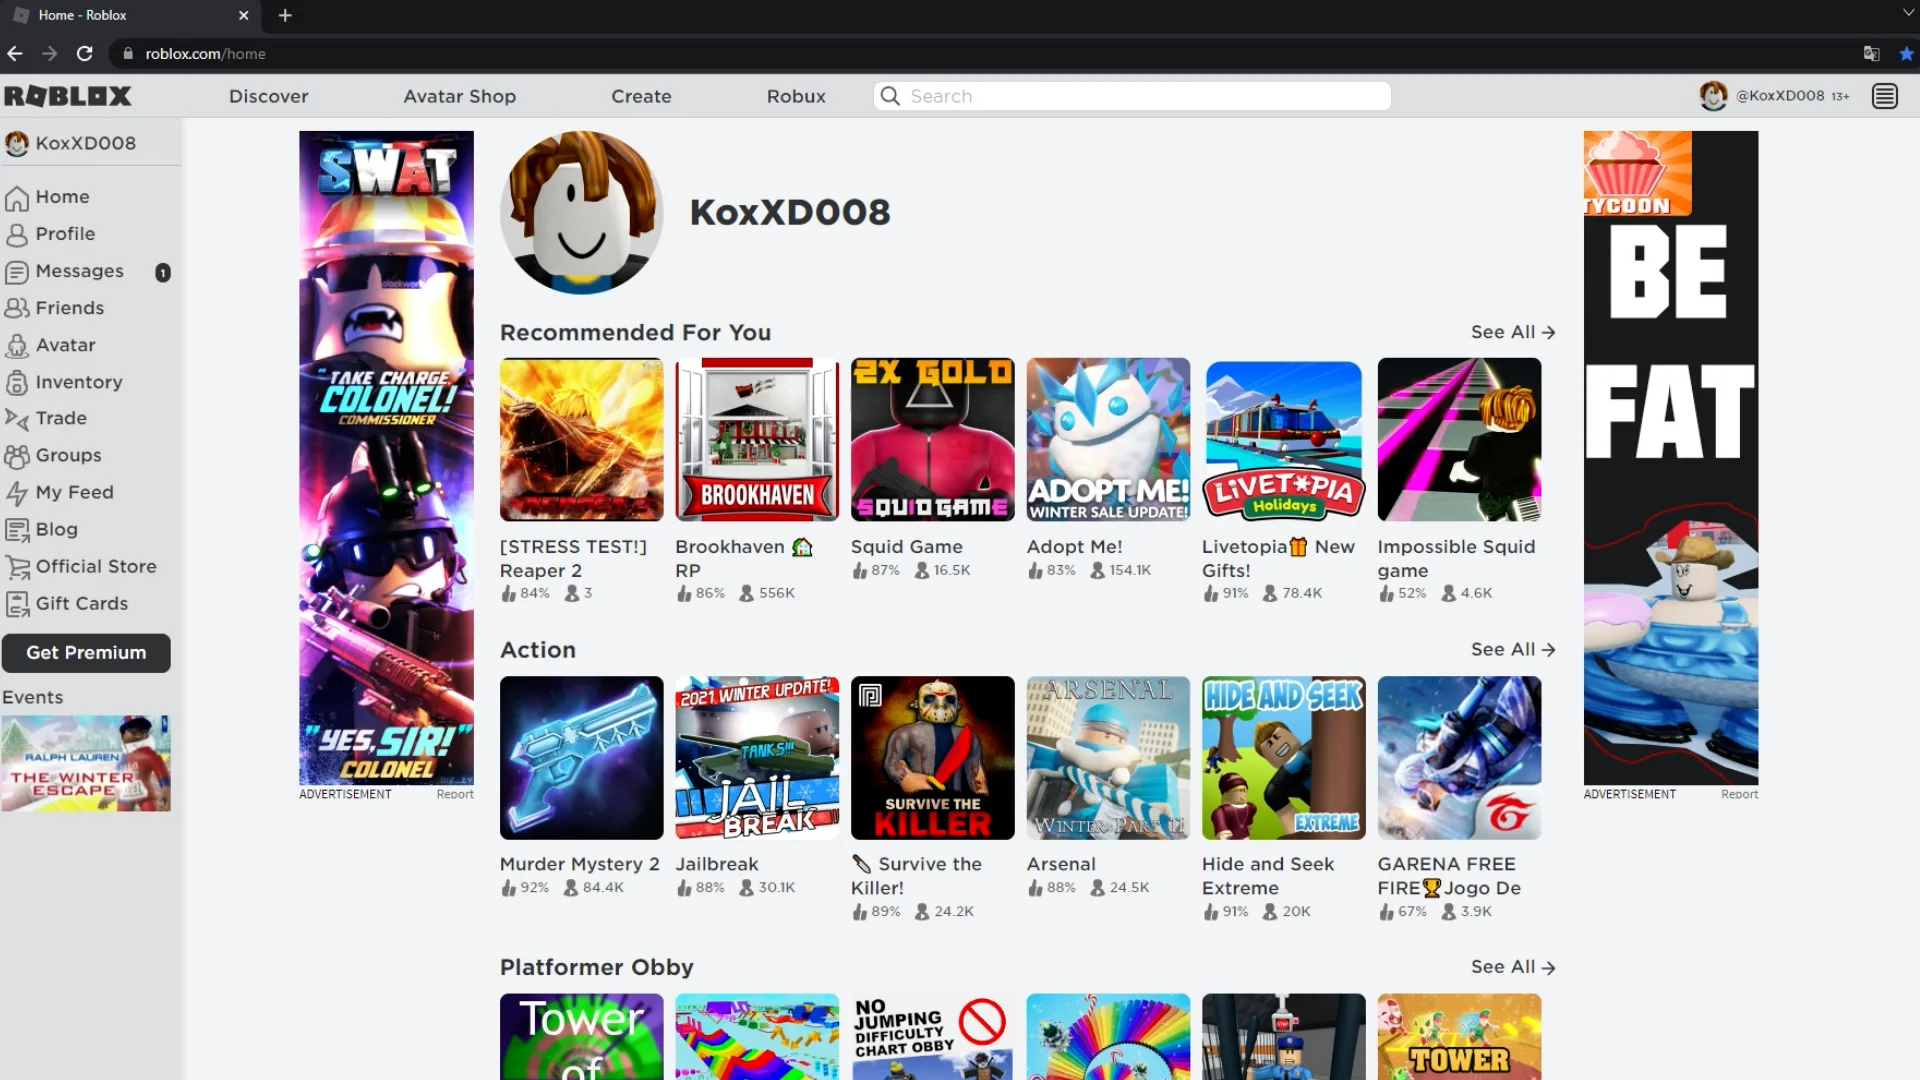Screen dimensions: 1920x1080
Task: Open the Trade sidebar icon
Action: click(x=17, y=419)
